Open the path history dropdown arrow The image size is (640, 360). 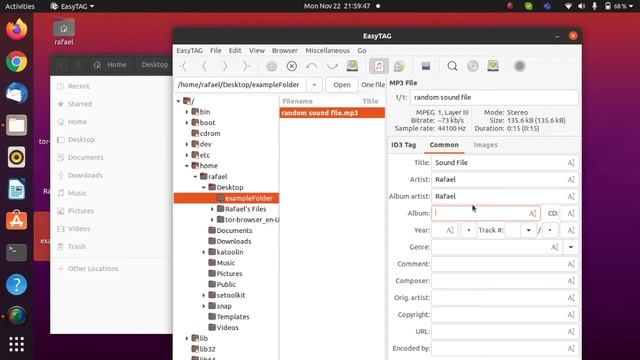point(314,85)
